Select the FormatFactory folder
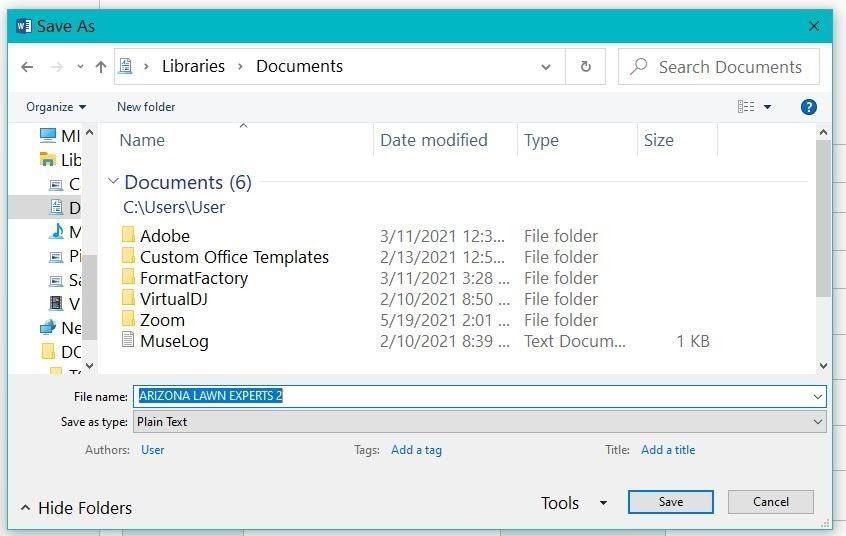 coord(185,278)
